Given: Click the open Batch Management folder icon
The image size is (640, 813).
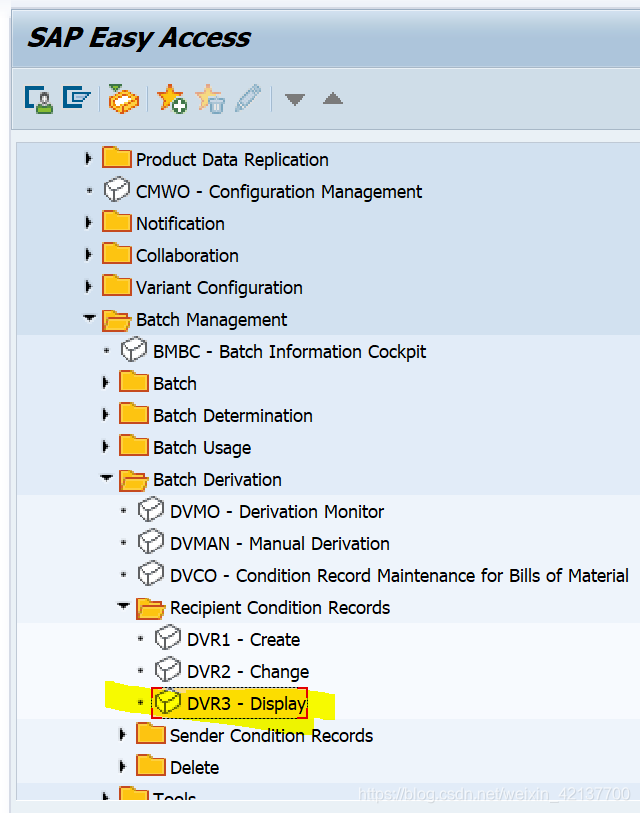Looking at the screenshot, I should [116, 320].
